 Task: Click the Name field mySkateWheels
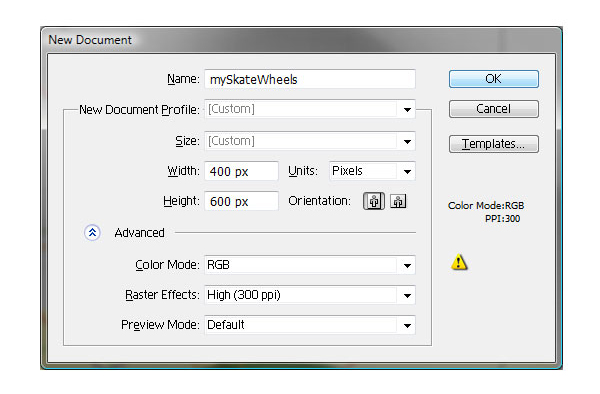(310, 79)
